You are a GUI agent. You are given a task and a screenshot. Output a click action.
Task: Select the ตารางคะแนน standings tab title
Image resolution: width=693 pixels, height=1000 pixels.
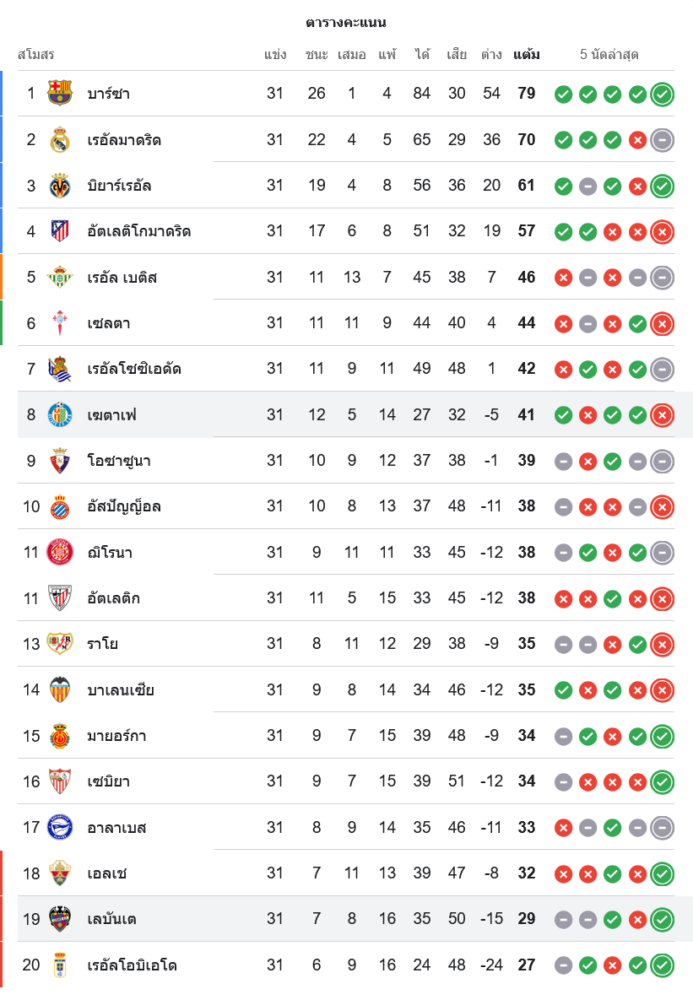point(346,22)
